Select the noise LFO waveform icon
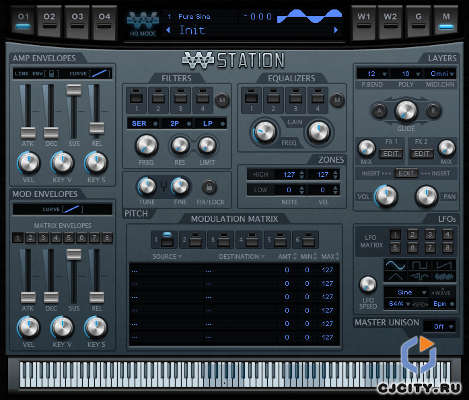Viewport: 469px width, 400px height. 444,276
